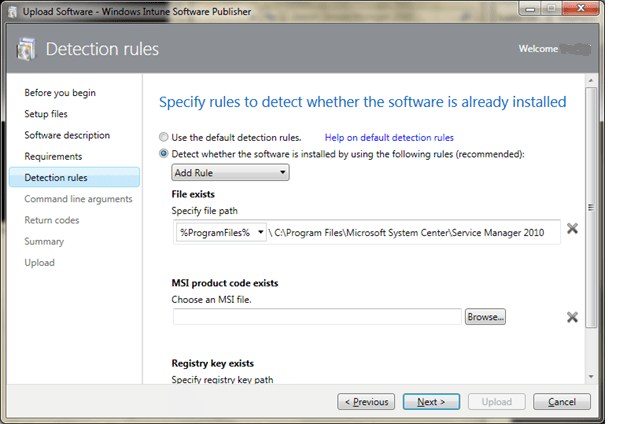Browse for an MSI file

click(x=486, y=317)
